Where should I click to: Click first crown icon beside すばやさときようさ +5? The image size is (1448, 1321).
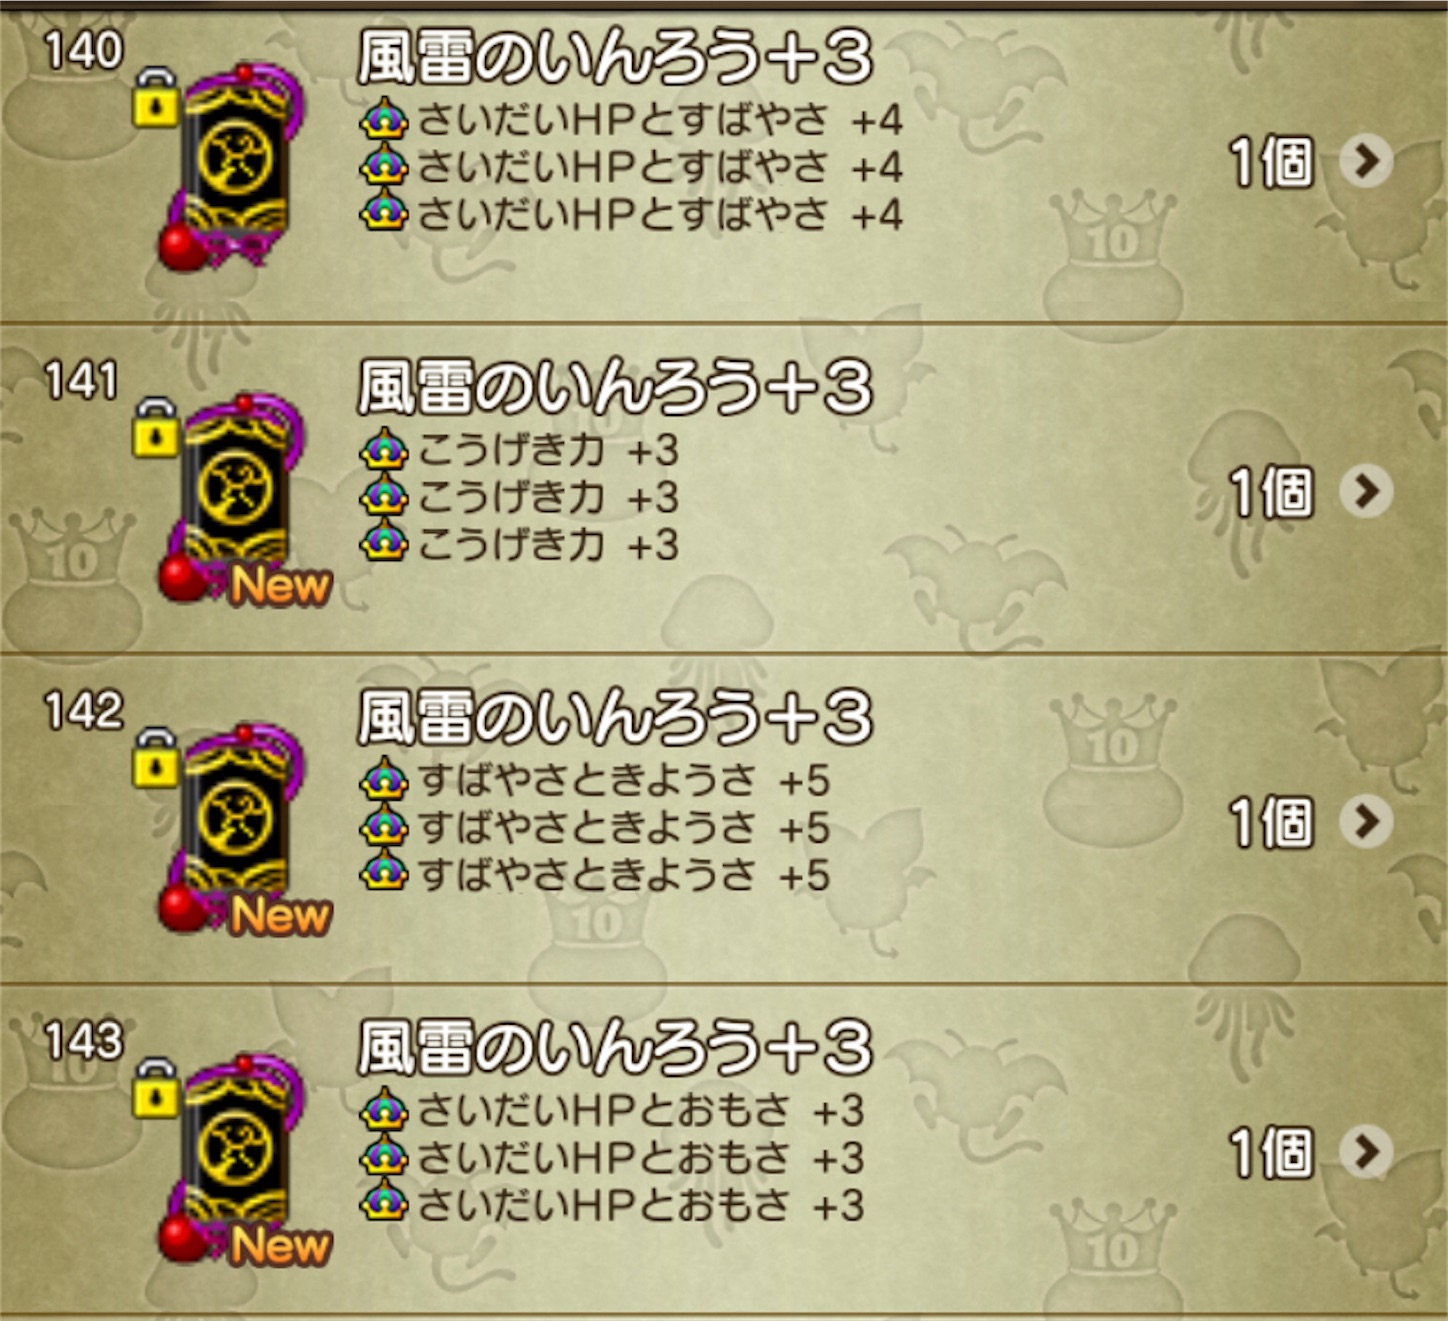(384, 780)
